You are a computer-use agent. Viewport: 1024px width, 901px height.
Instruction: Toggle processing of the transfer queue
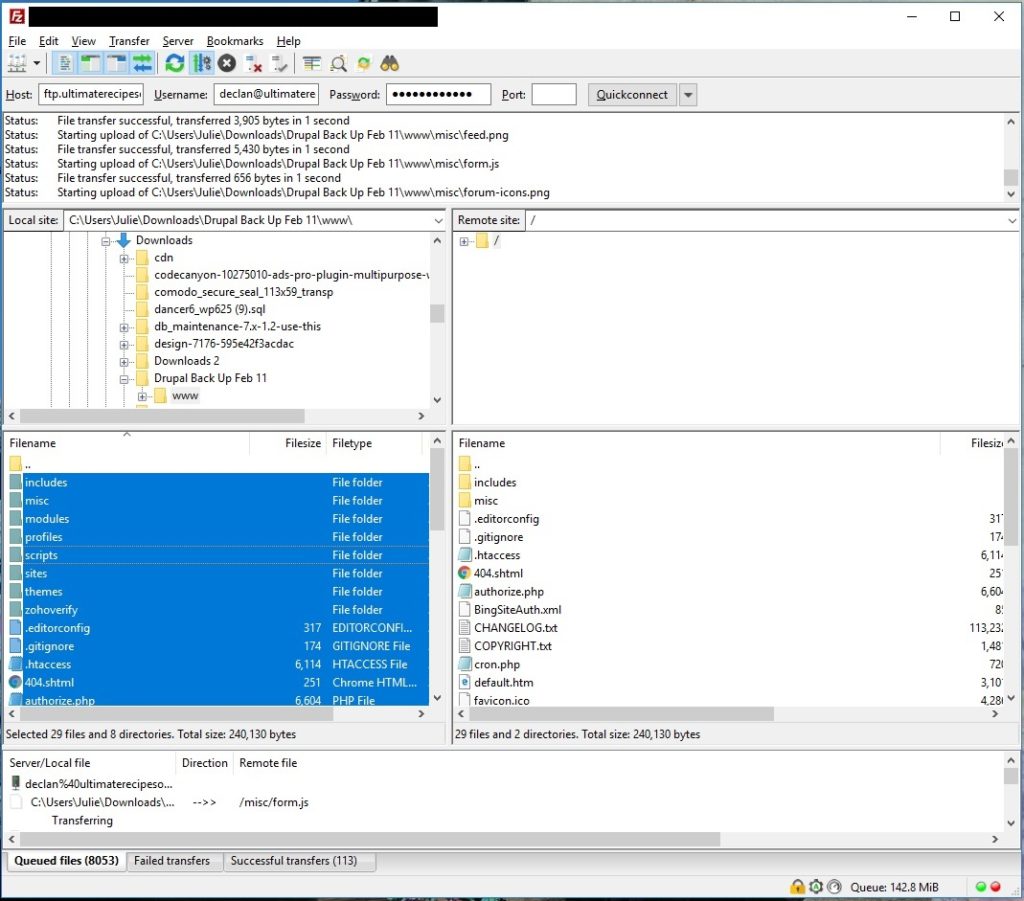point(198,63)
